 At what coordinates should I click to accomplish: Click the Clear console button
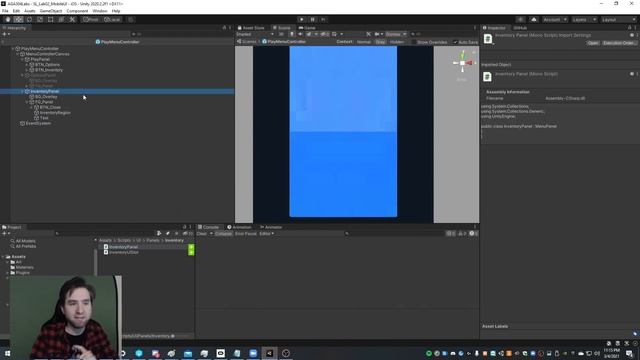point(202,234)
